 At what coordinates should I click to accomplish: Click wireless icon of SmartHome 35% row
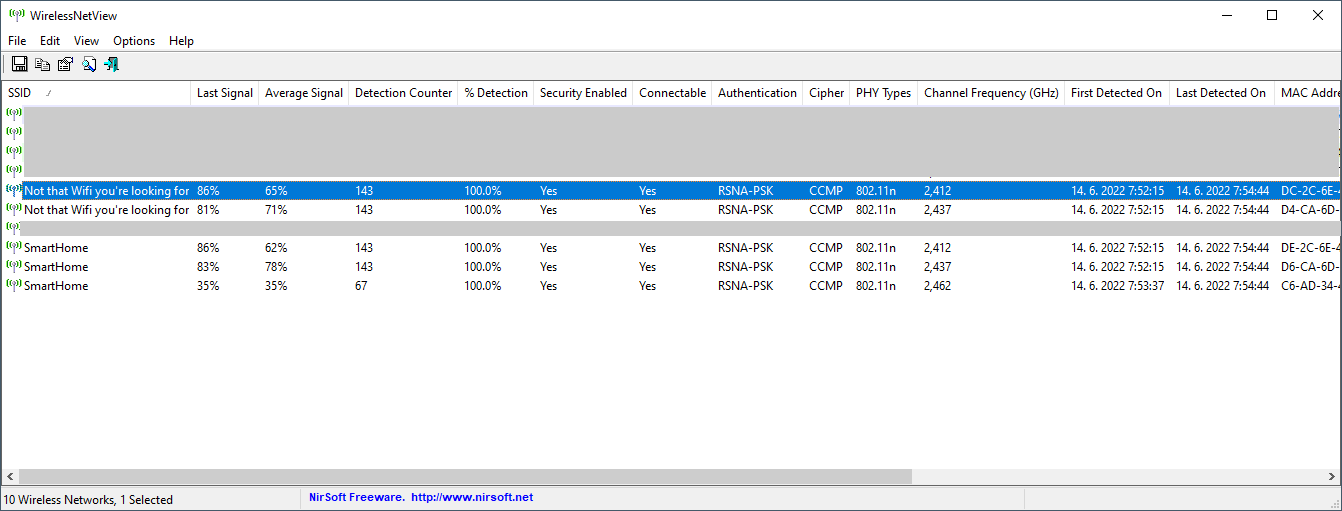pos(14,285)
